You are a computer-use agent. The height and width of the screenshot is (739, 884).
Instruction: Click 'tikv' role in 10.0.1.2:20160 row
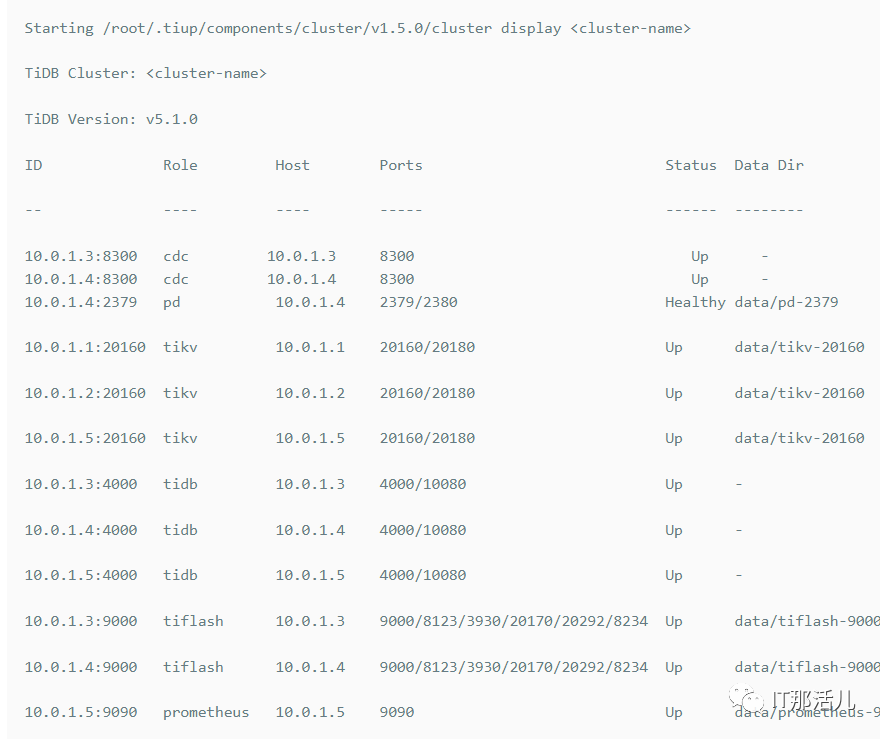[x=180, y=393]
